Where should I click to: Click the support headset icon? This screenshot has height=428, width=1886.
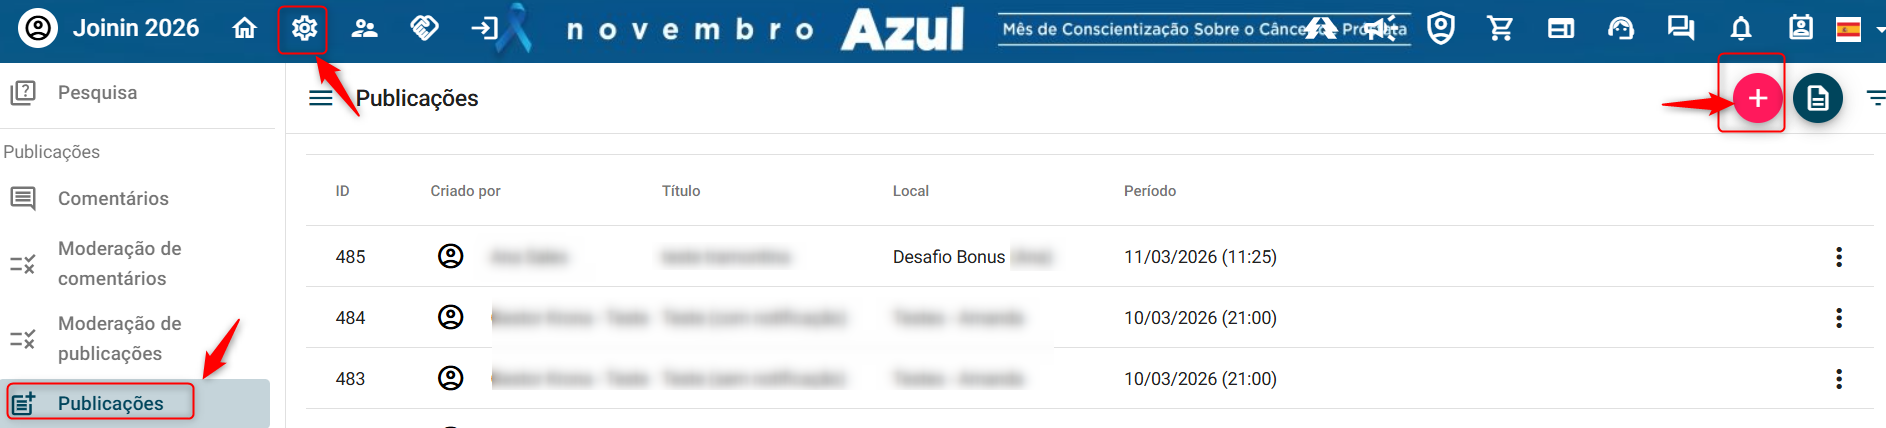coord(1621,28)
